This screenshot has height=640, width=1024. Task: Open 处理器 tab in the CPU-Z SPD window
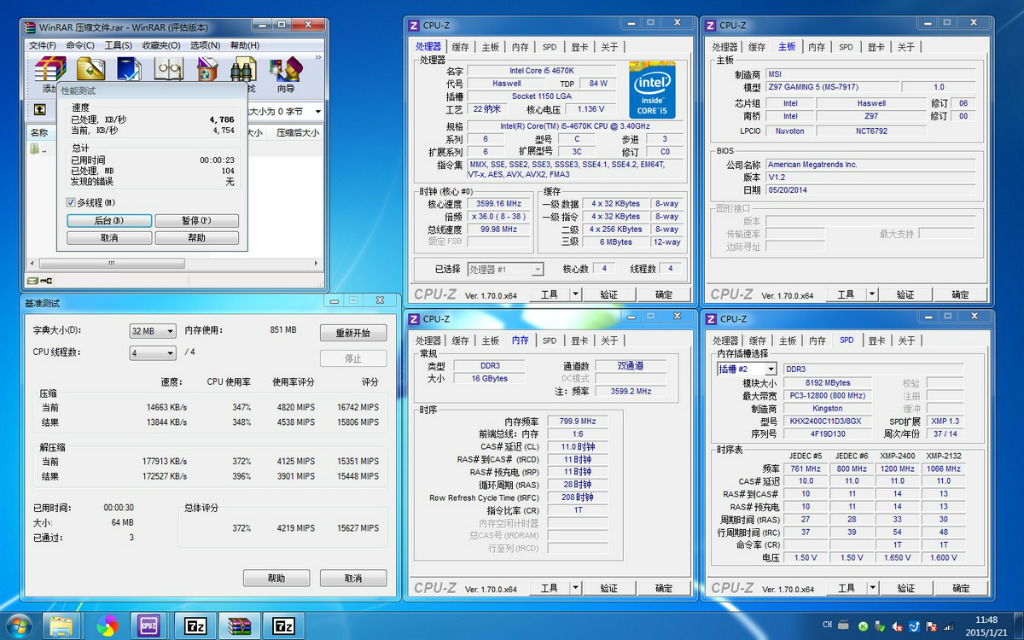725,341
